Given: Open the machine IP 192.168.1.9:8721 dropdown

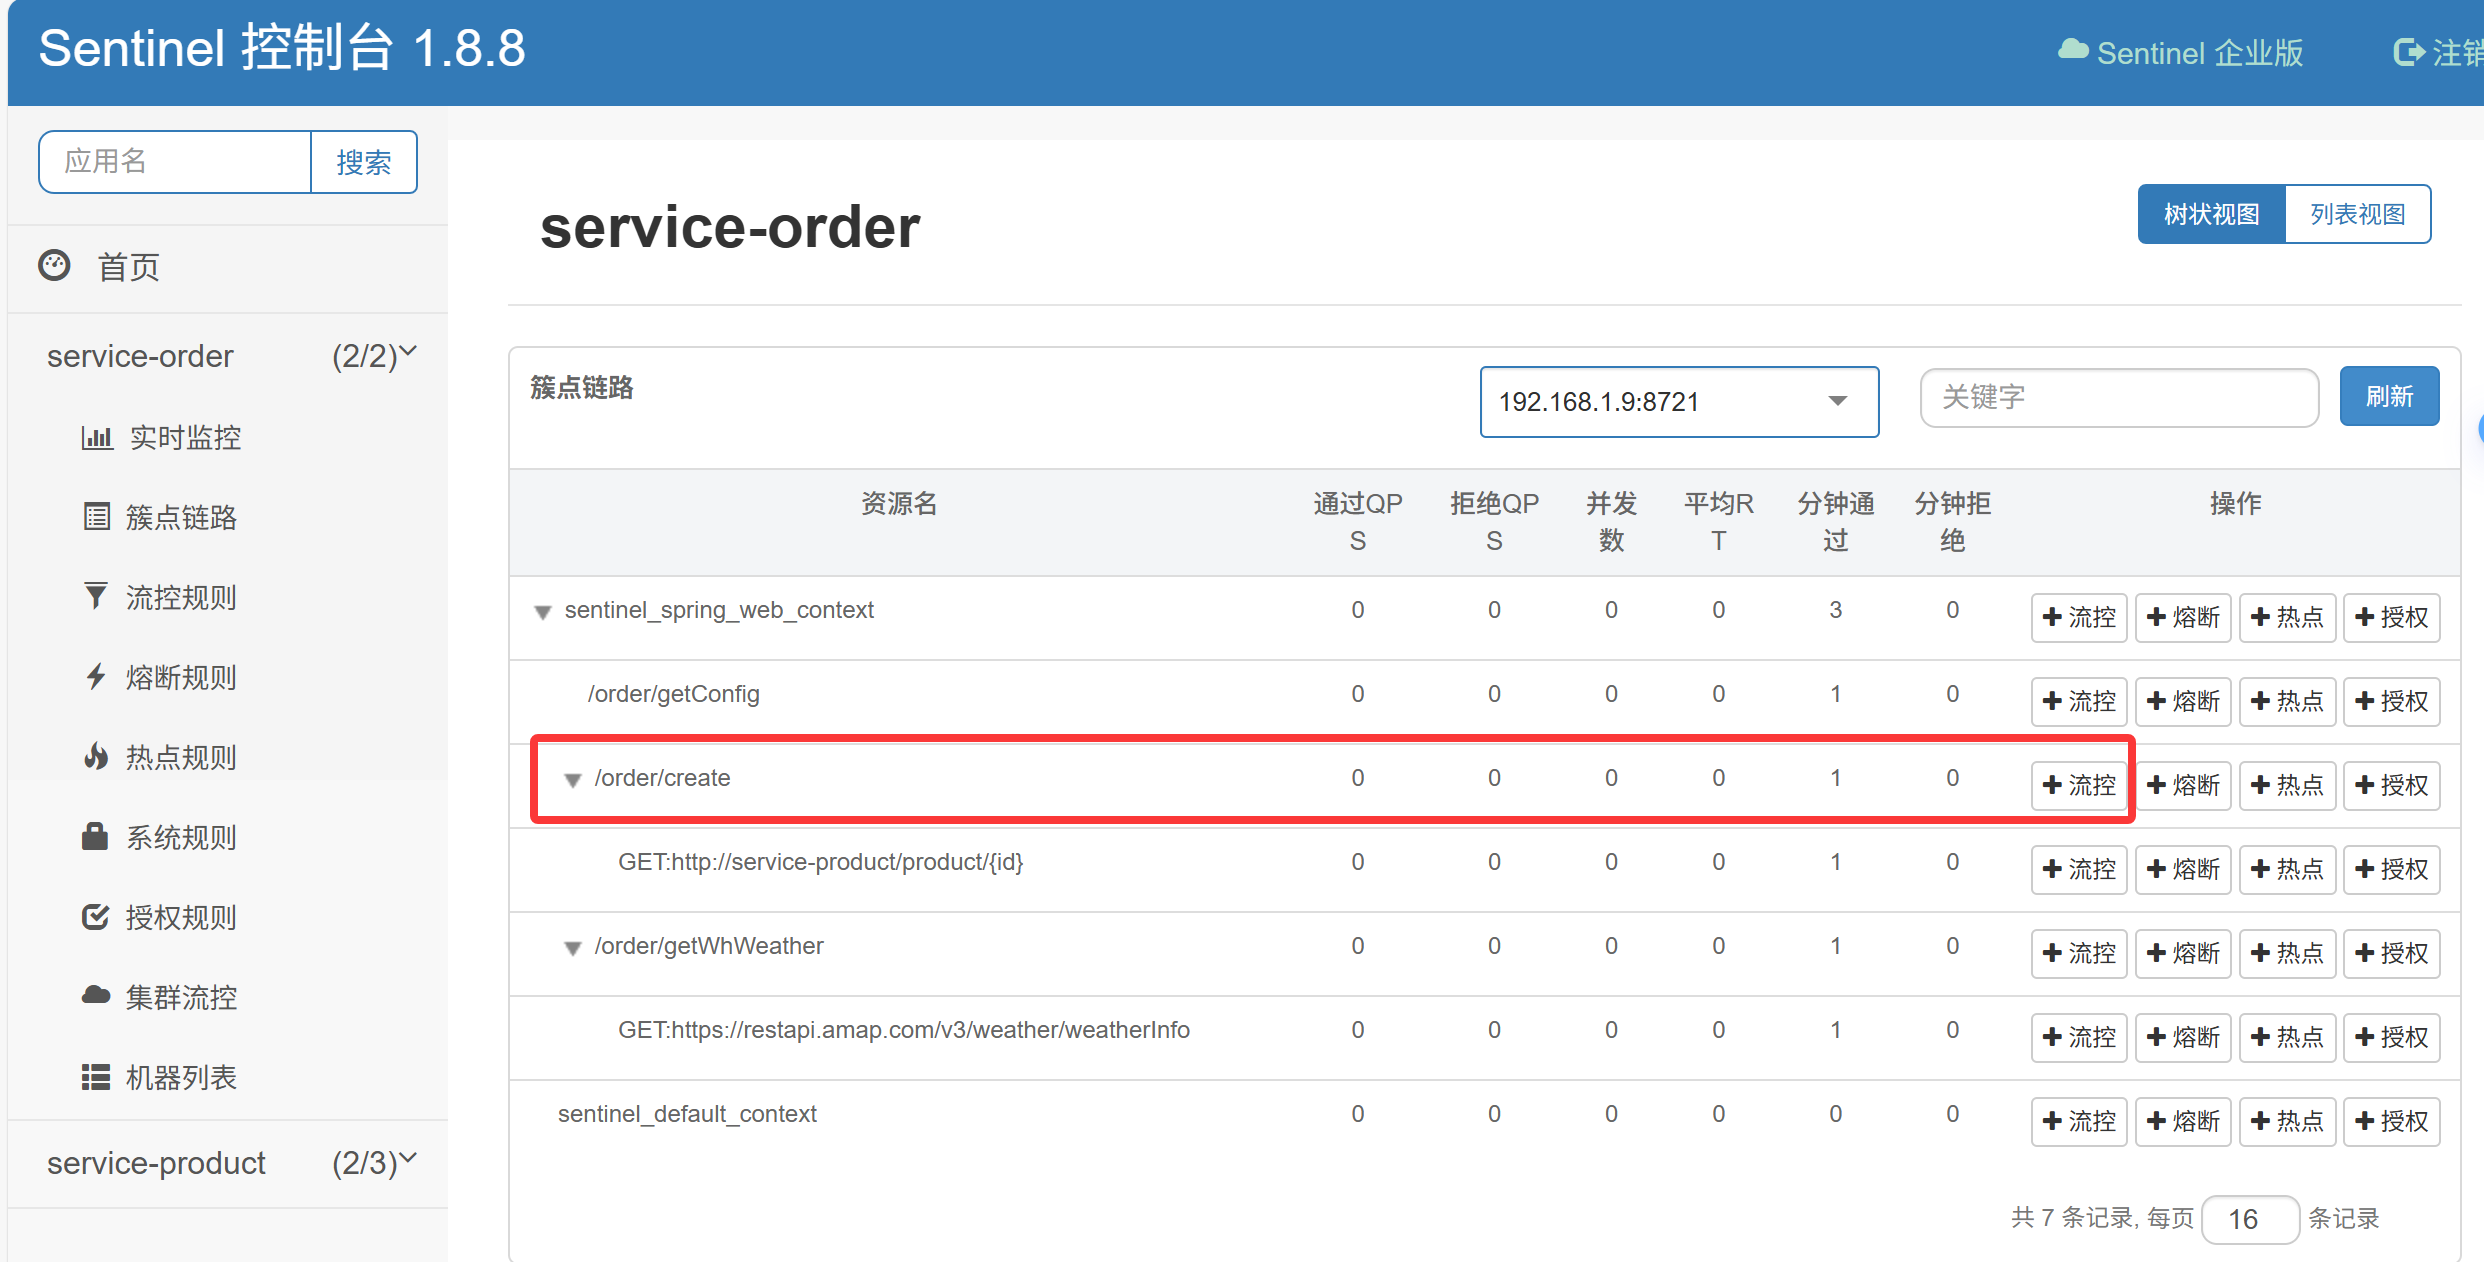Looking at the screenshot, I should point(1678,402).
